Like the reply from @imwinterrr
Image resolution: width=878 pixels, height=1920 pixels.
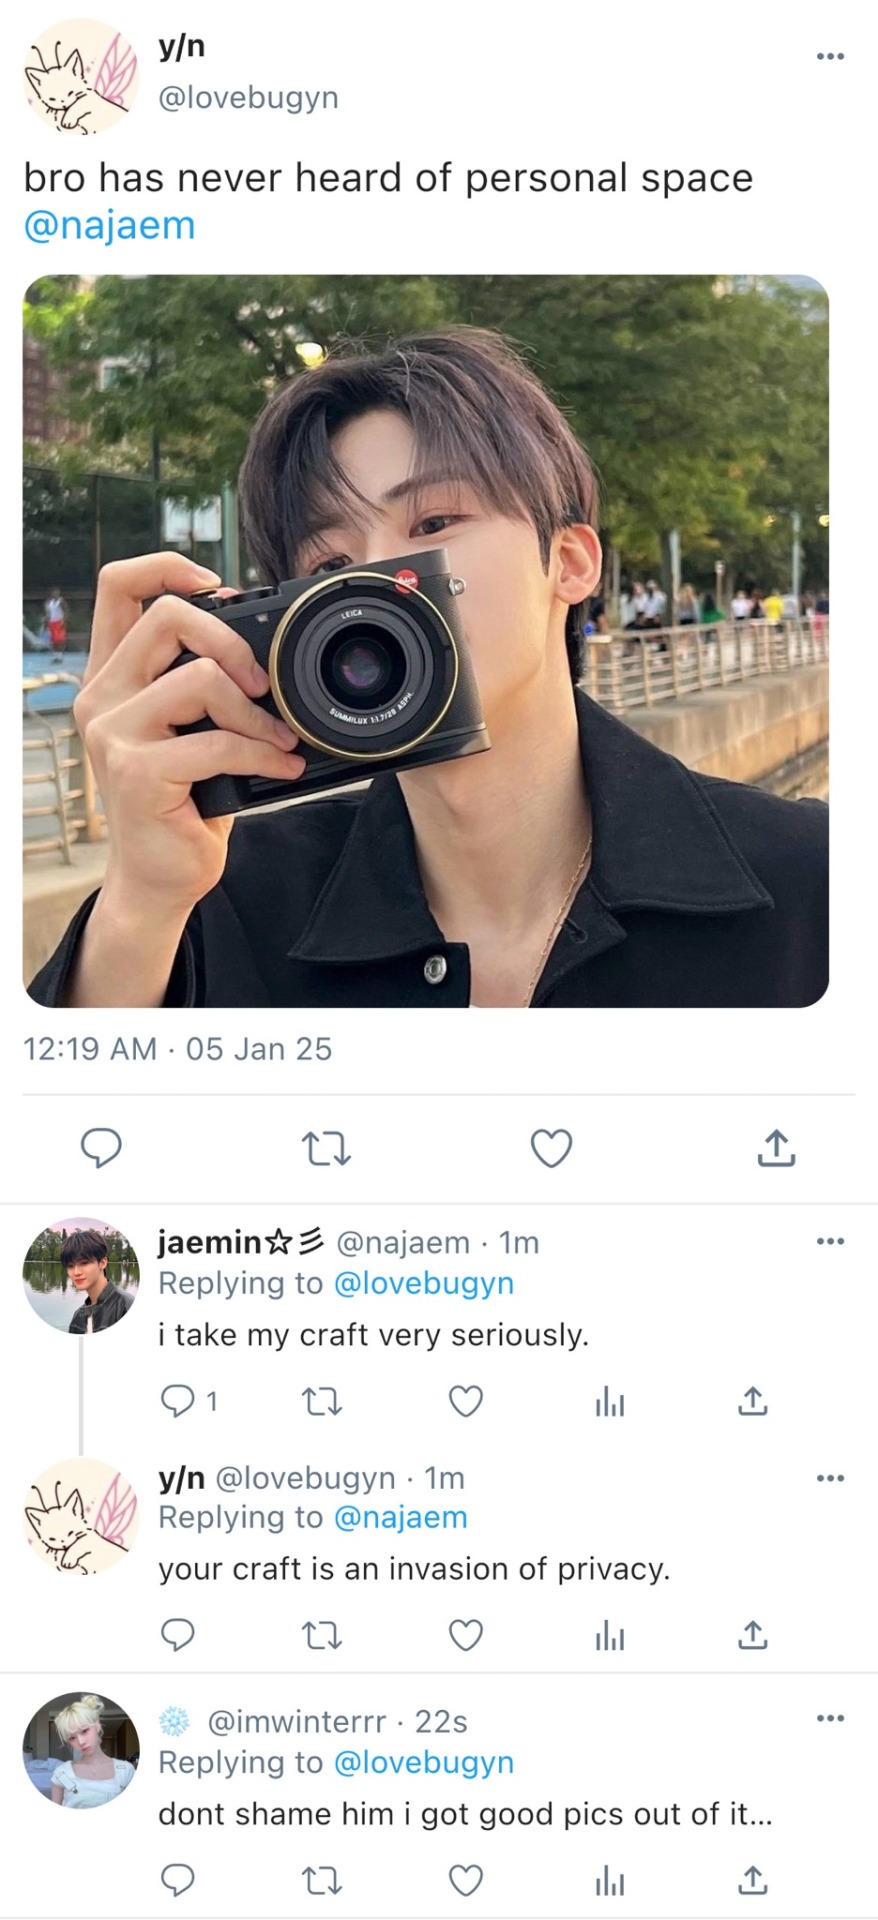click(465, 1881)
